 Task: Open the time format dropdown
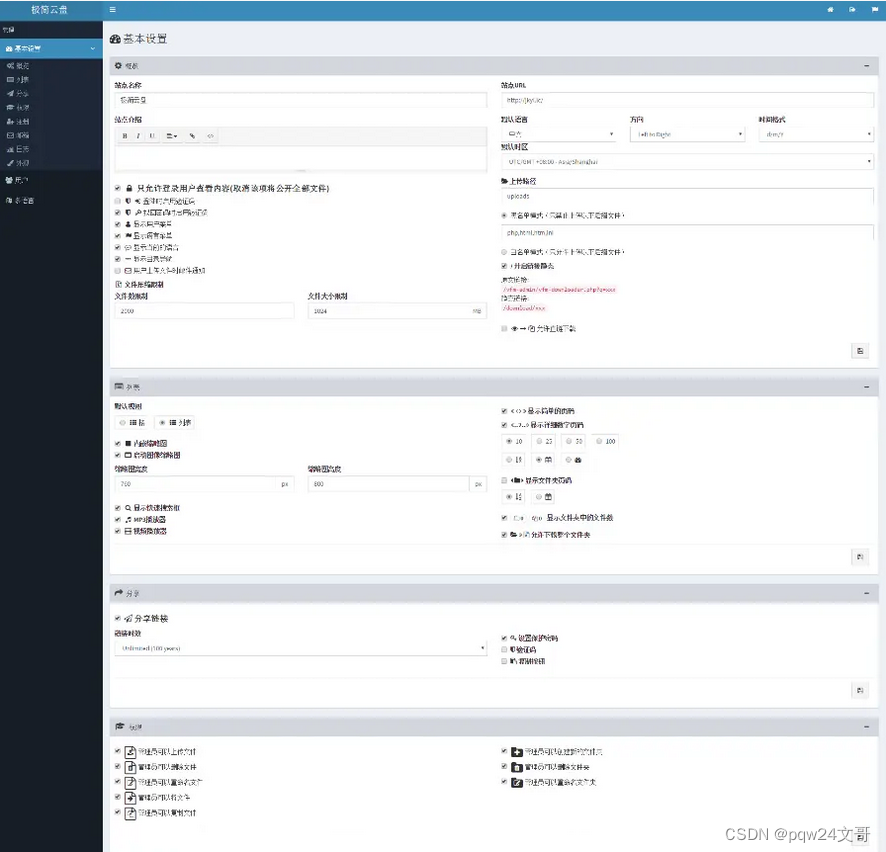(816, 134)
